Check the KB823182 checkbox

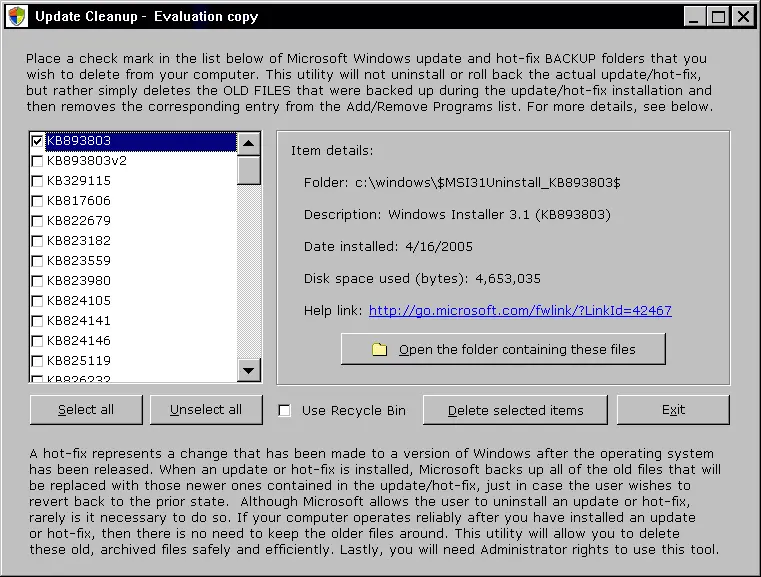coord(37,241)
